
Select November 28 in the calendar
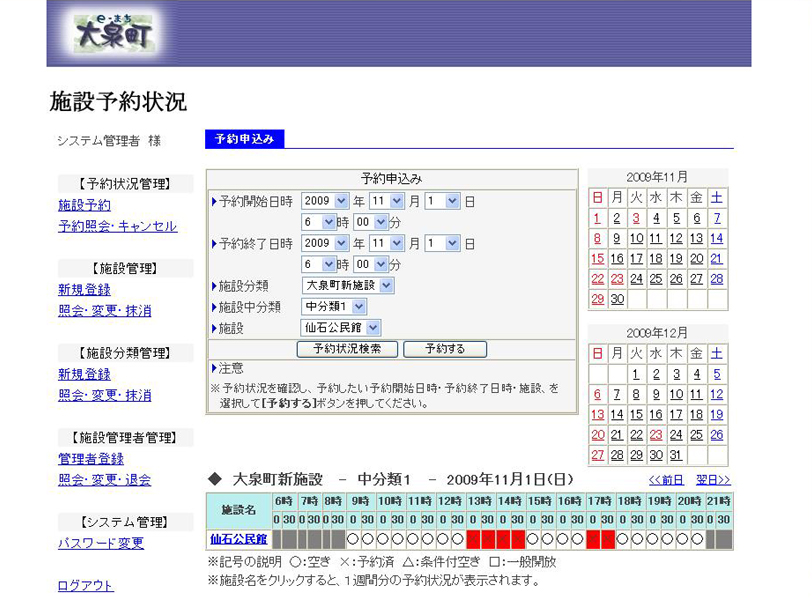point(717,279)
